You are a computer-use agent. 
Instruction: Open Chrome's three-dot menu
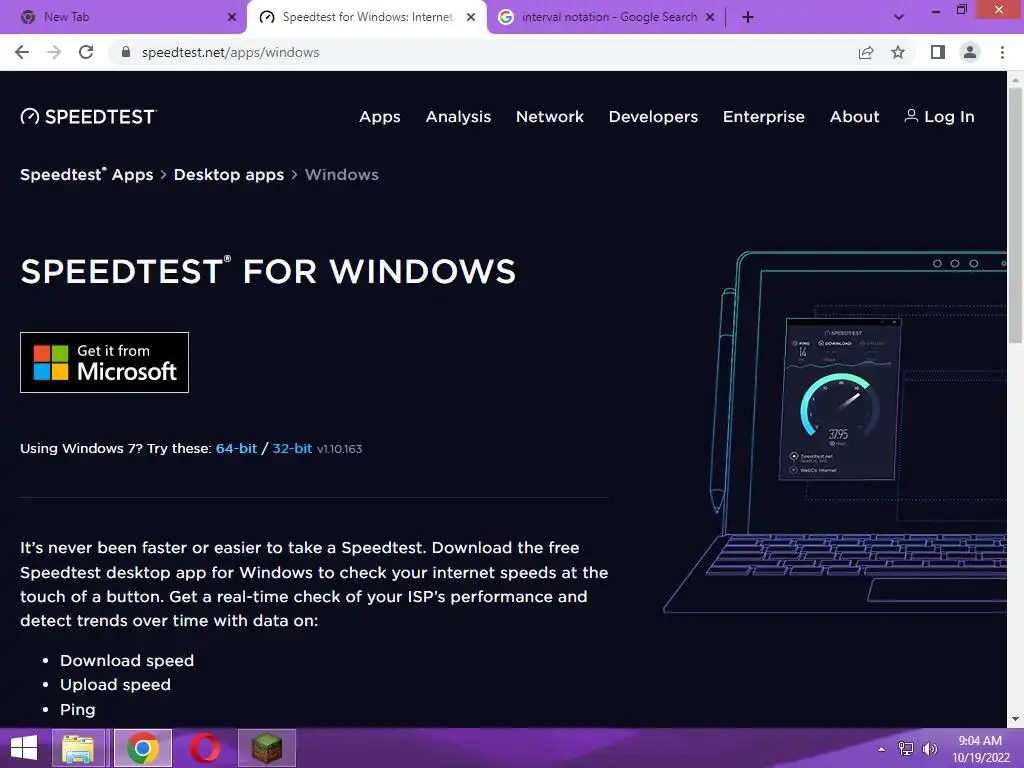[1002, 52]
